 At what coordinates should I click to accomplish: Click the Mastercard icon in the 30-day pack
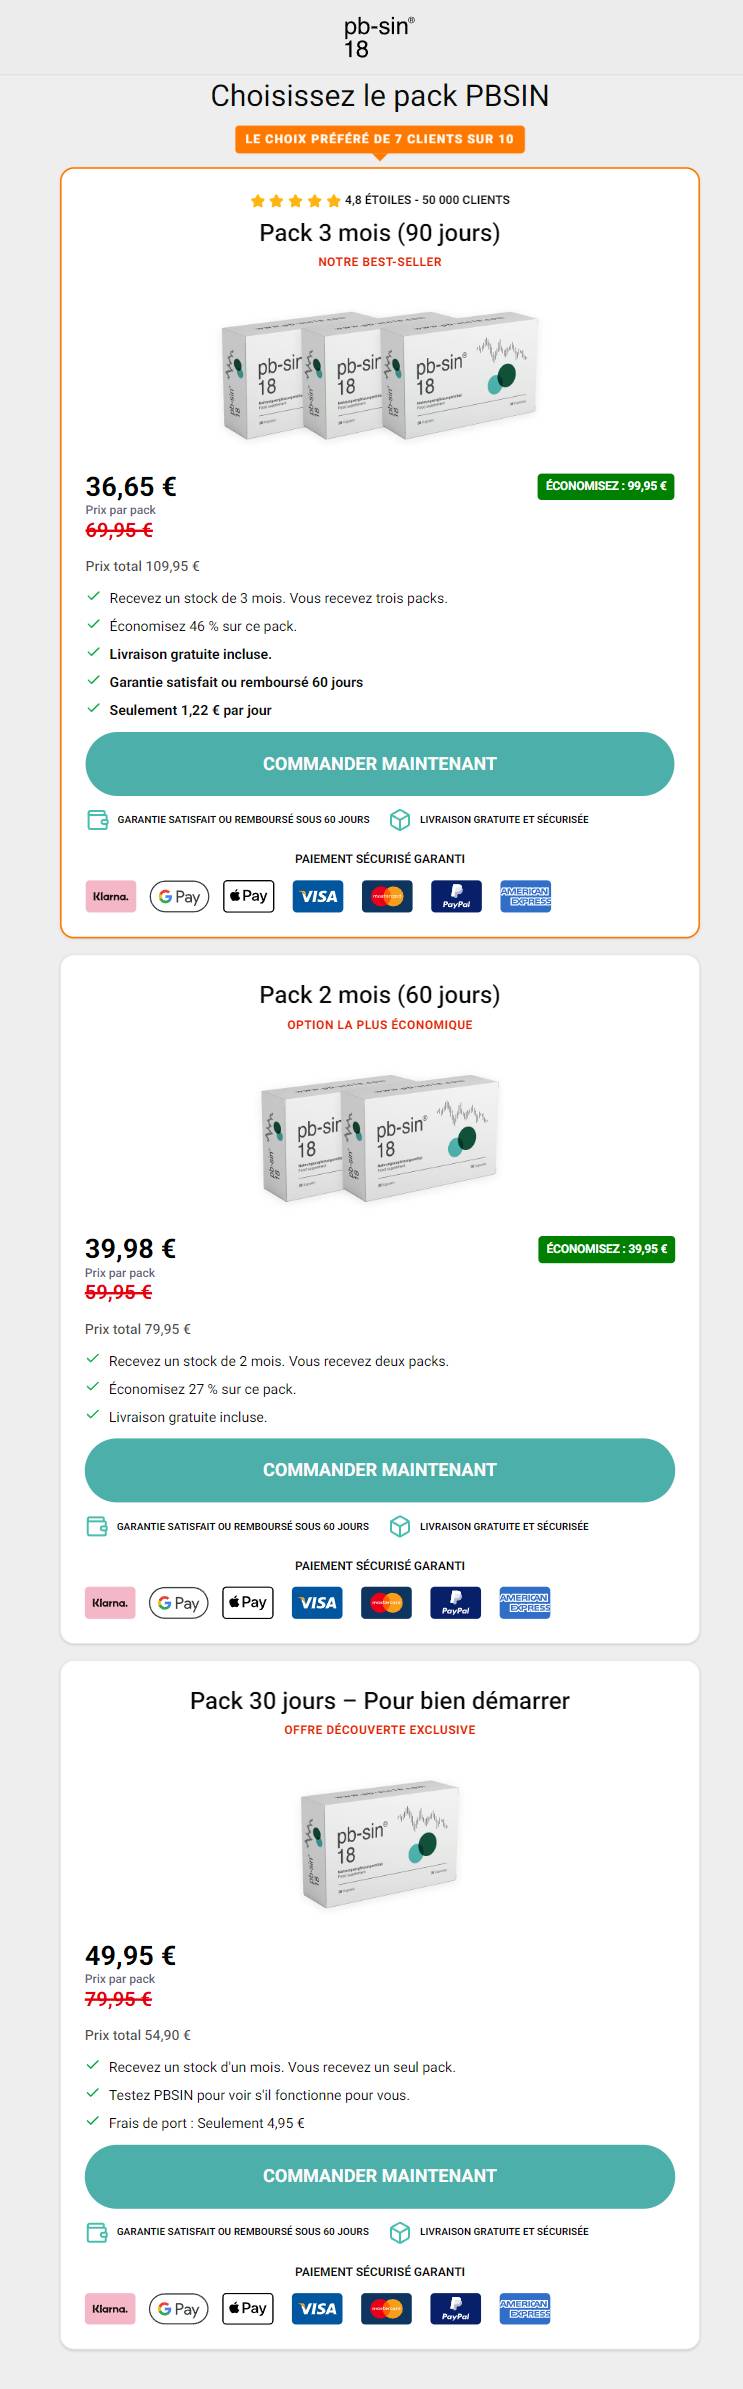point(386,2308)
